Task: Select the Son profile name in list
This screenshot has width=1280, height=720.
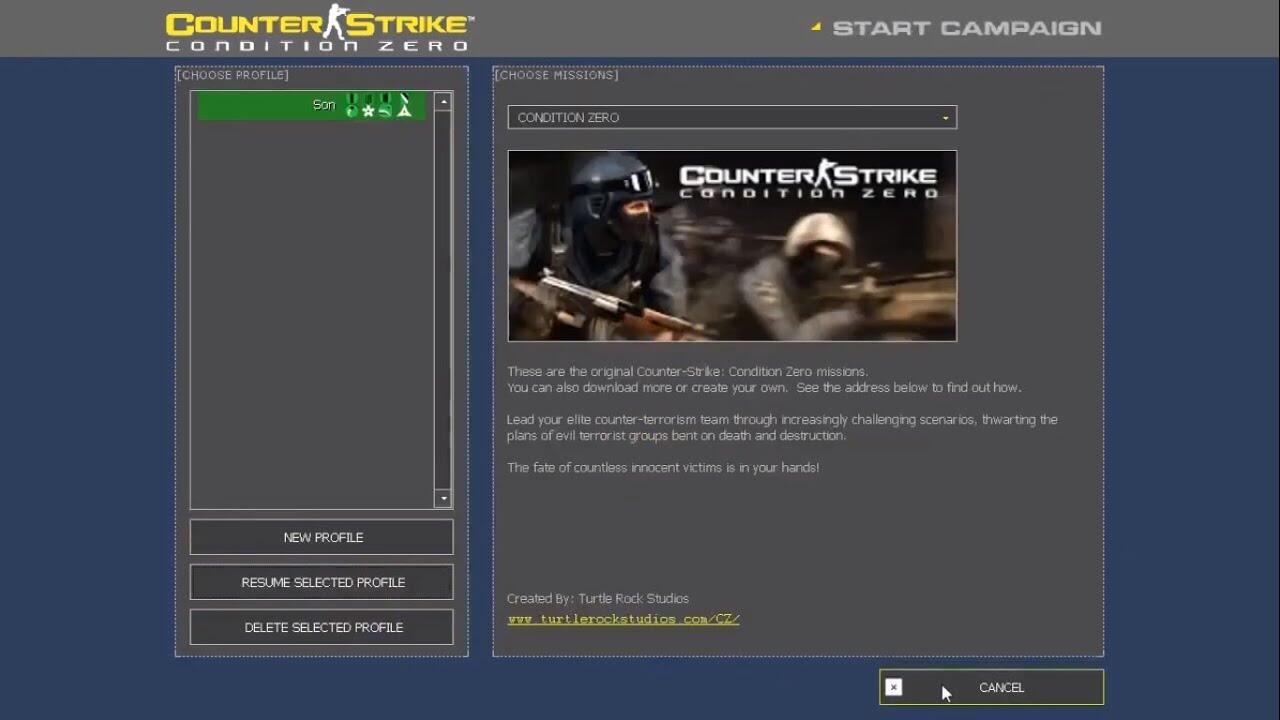Action: coord(323,105)
